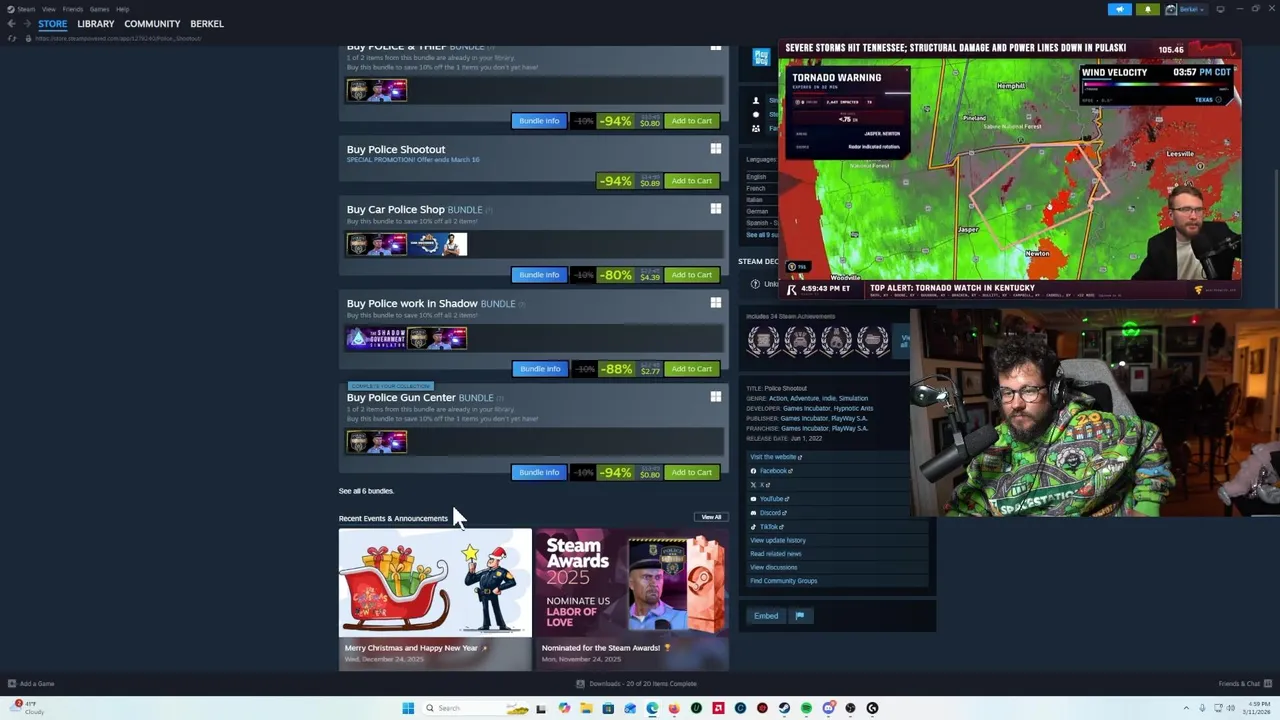Open Copilot from taskbar
1280x720 pixels.
coord(564,708)
